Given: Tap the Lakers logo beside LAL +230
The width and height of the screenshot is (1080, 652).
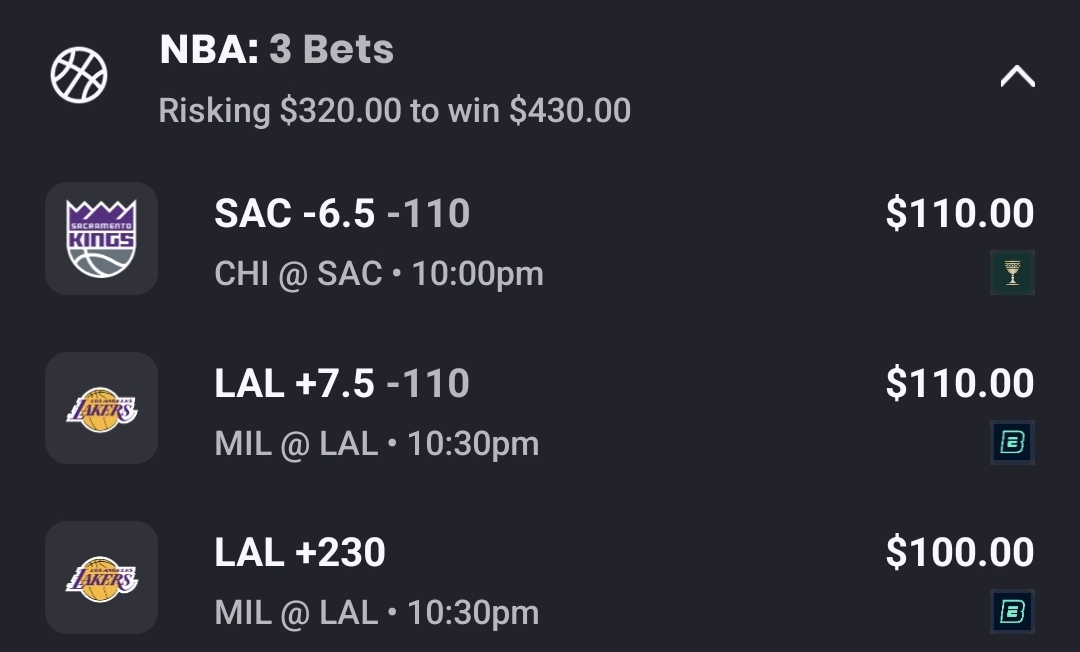Looking at the screenshot, I should tap(101, 577).
